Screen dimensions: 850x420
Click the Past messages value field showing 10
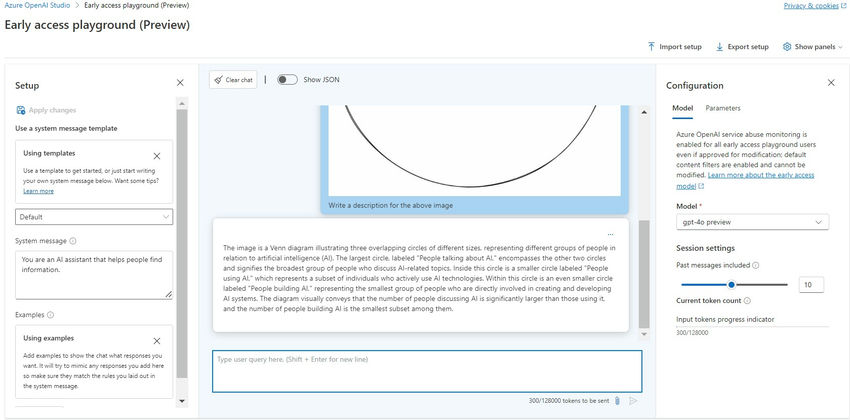[811, 285]
